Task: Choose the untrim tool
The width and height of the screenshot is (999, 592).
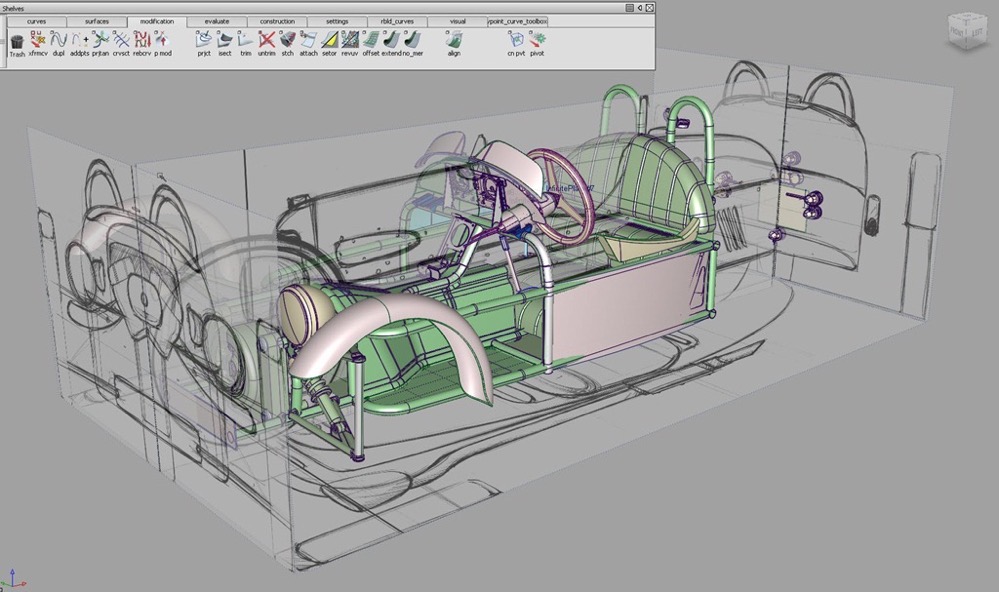Action: coord(267,40)
